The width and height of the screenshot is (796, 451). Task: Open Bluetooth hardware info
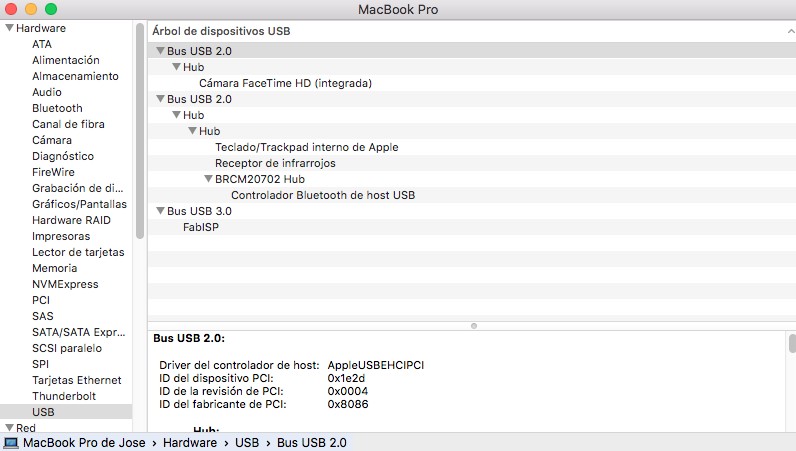click(x=57, y=108)
